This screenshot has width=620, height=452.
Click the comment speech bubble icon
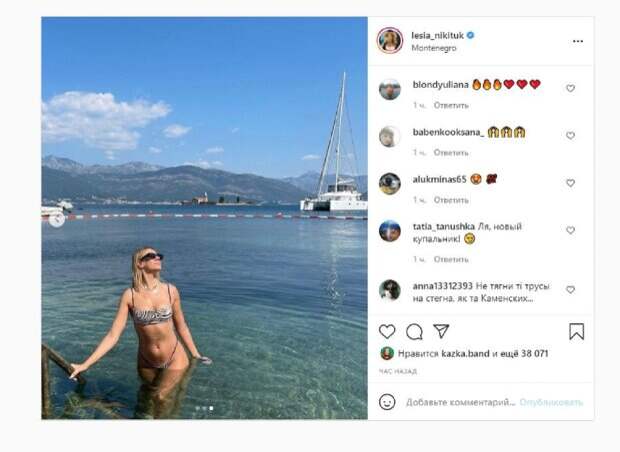click(x=414, y=332)
